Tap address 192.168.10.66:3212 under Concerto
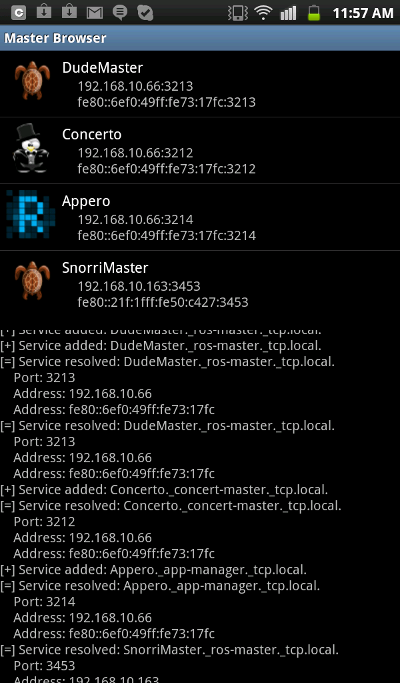The width and height of the screenshot is (400, 683). (135, 153)
